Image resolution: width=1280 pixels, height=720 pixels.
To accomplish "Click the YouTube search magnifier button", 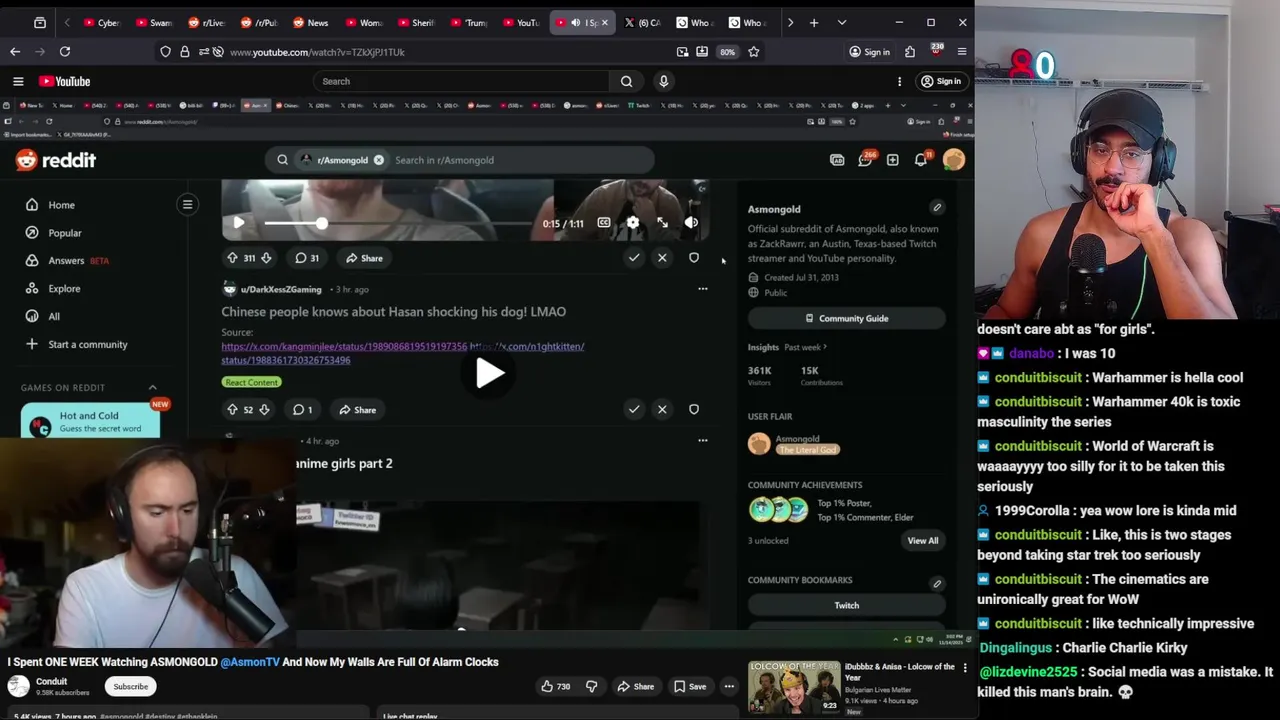I will tap(626, 81).
